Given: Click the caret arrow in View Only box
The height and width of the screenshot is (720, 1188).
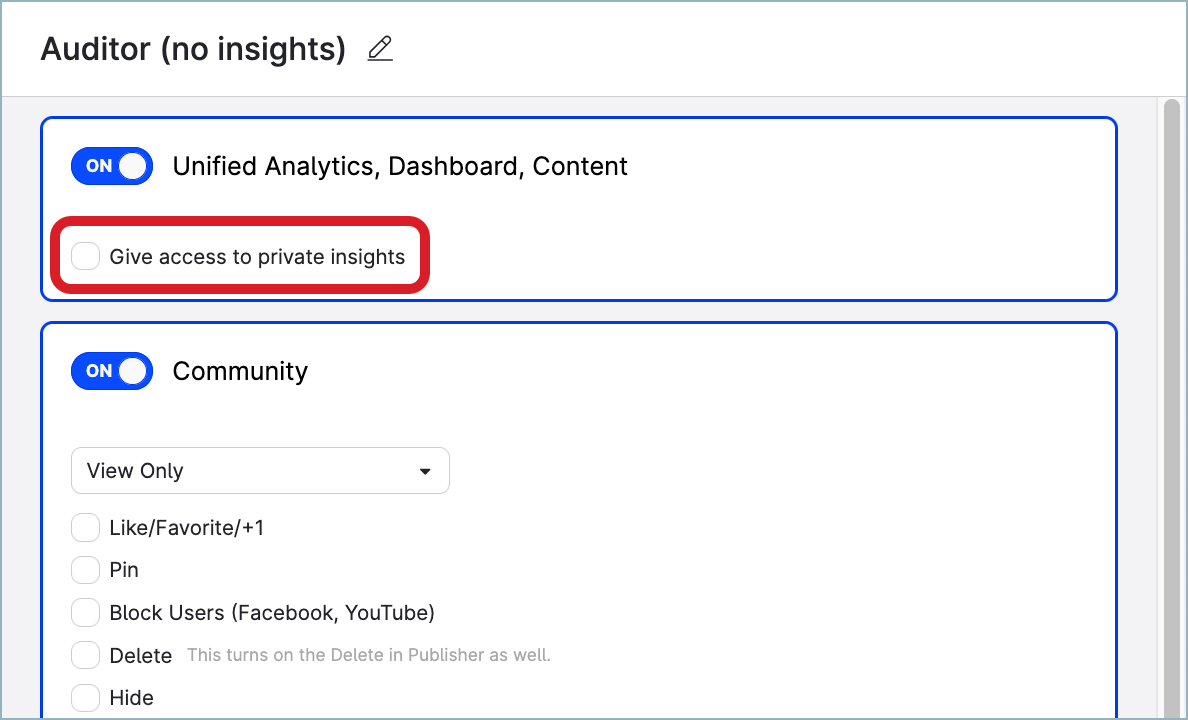Looking at the screenshot, I should [425, 471].
